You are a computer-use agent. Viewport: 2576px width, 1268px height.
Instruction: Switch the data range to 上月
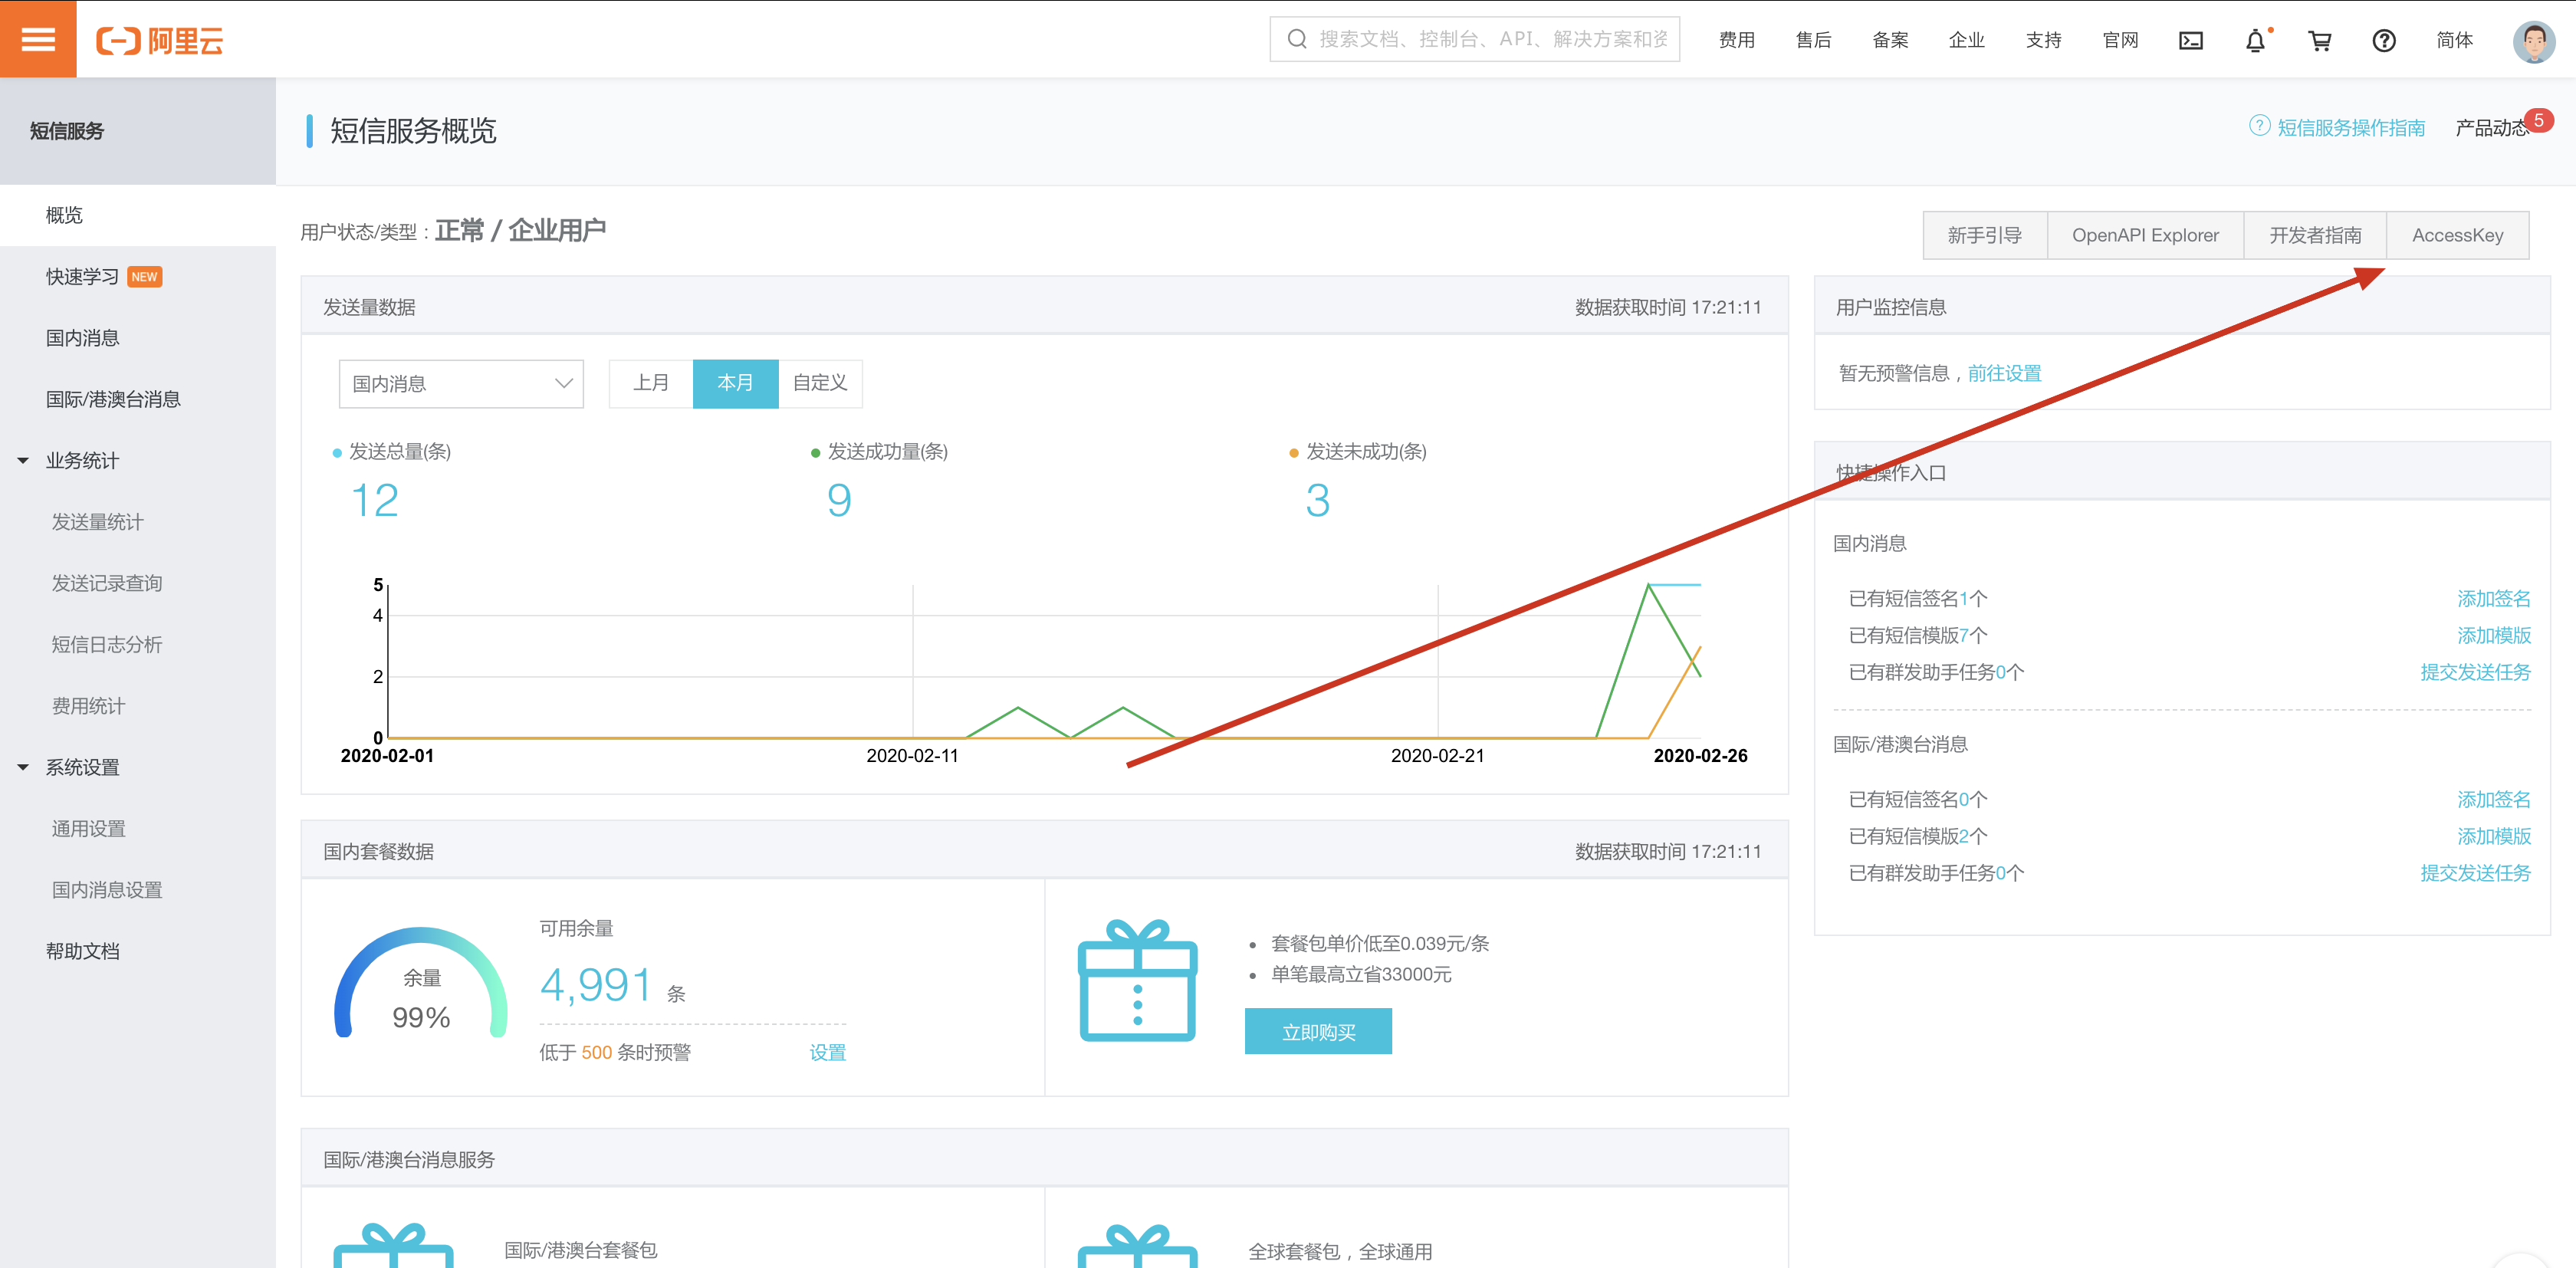[x=651, y=383]
